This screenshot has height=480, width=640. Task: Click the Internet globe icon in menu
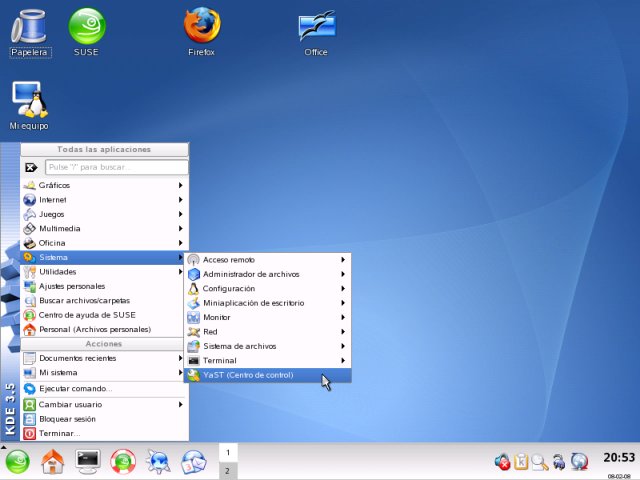point(29,200)
